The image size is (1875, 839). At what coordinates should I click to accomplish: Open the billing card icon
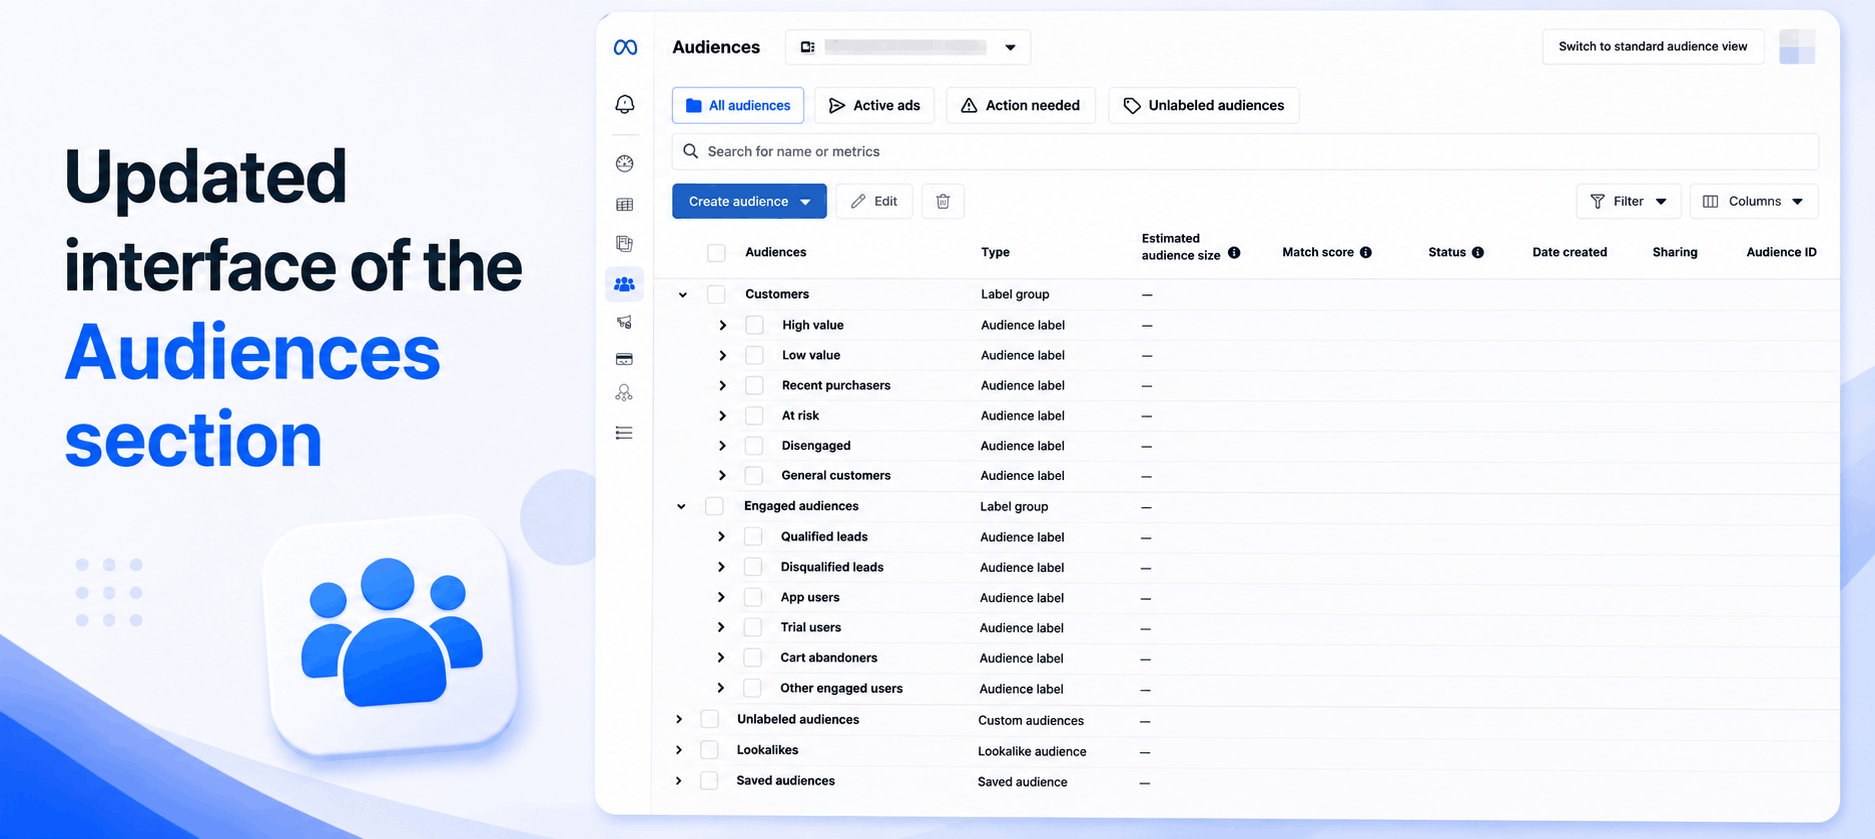pyautogui.click(x=625, y=359)
